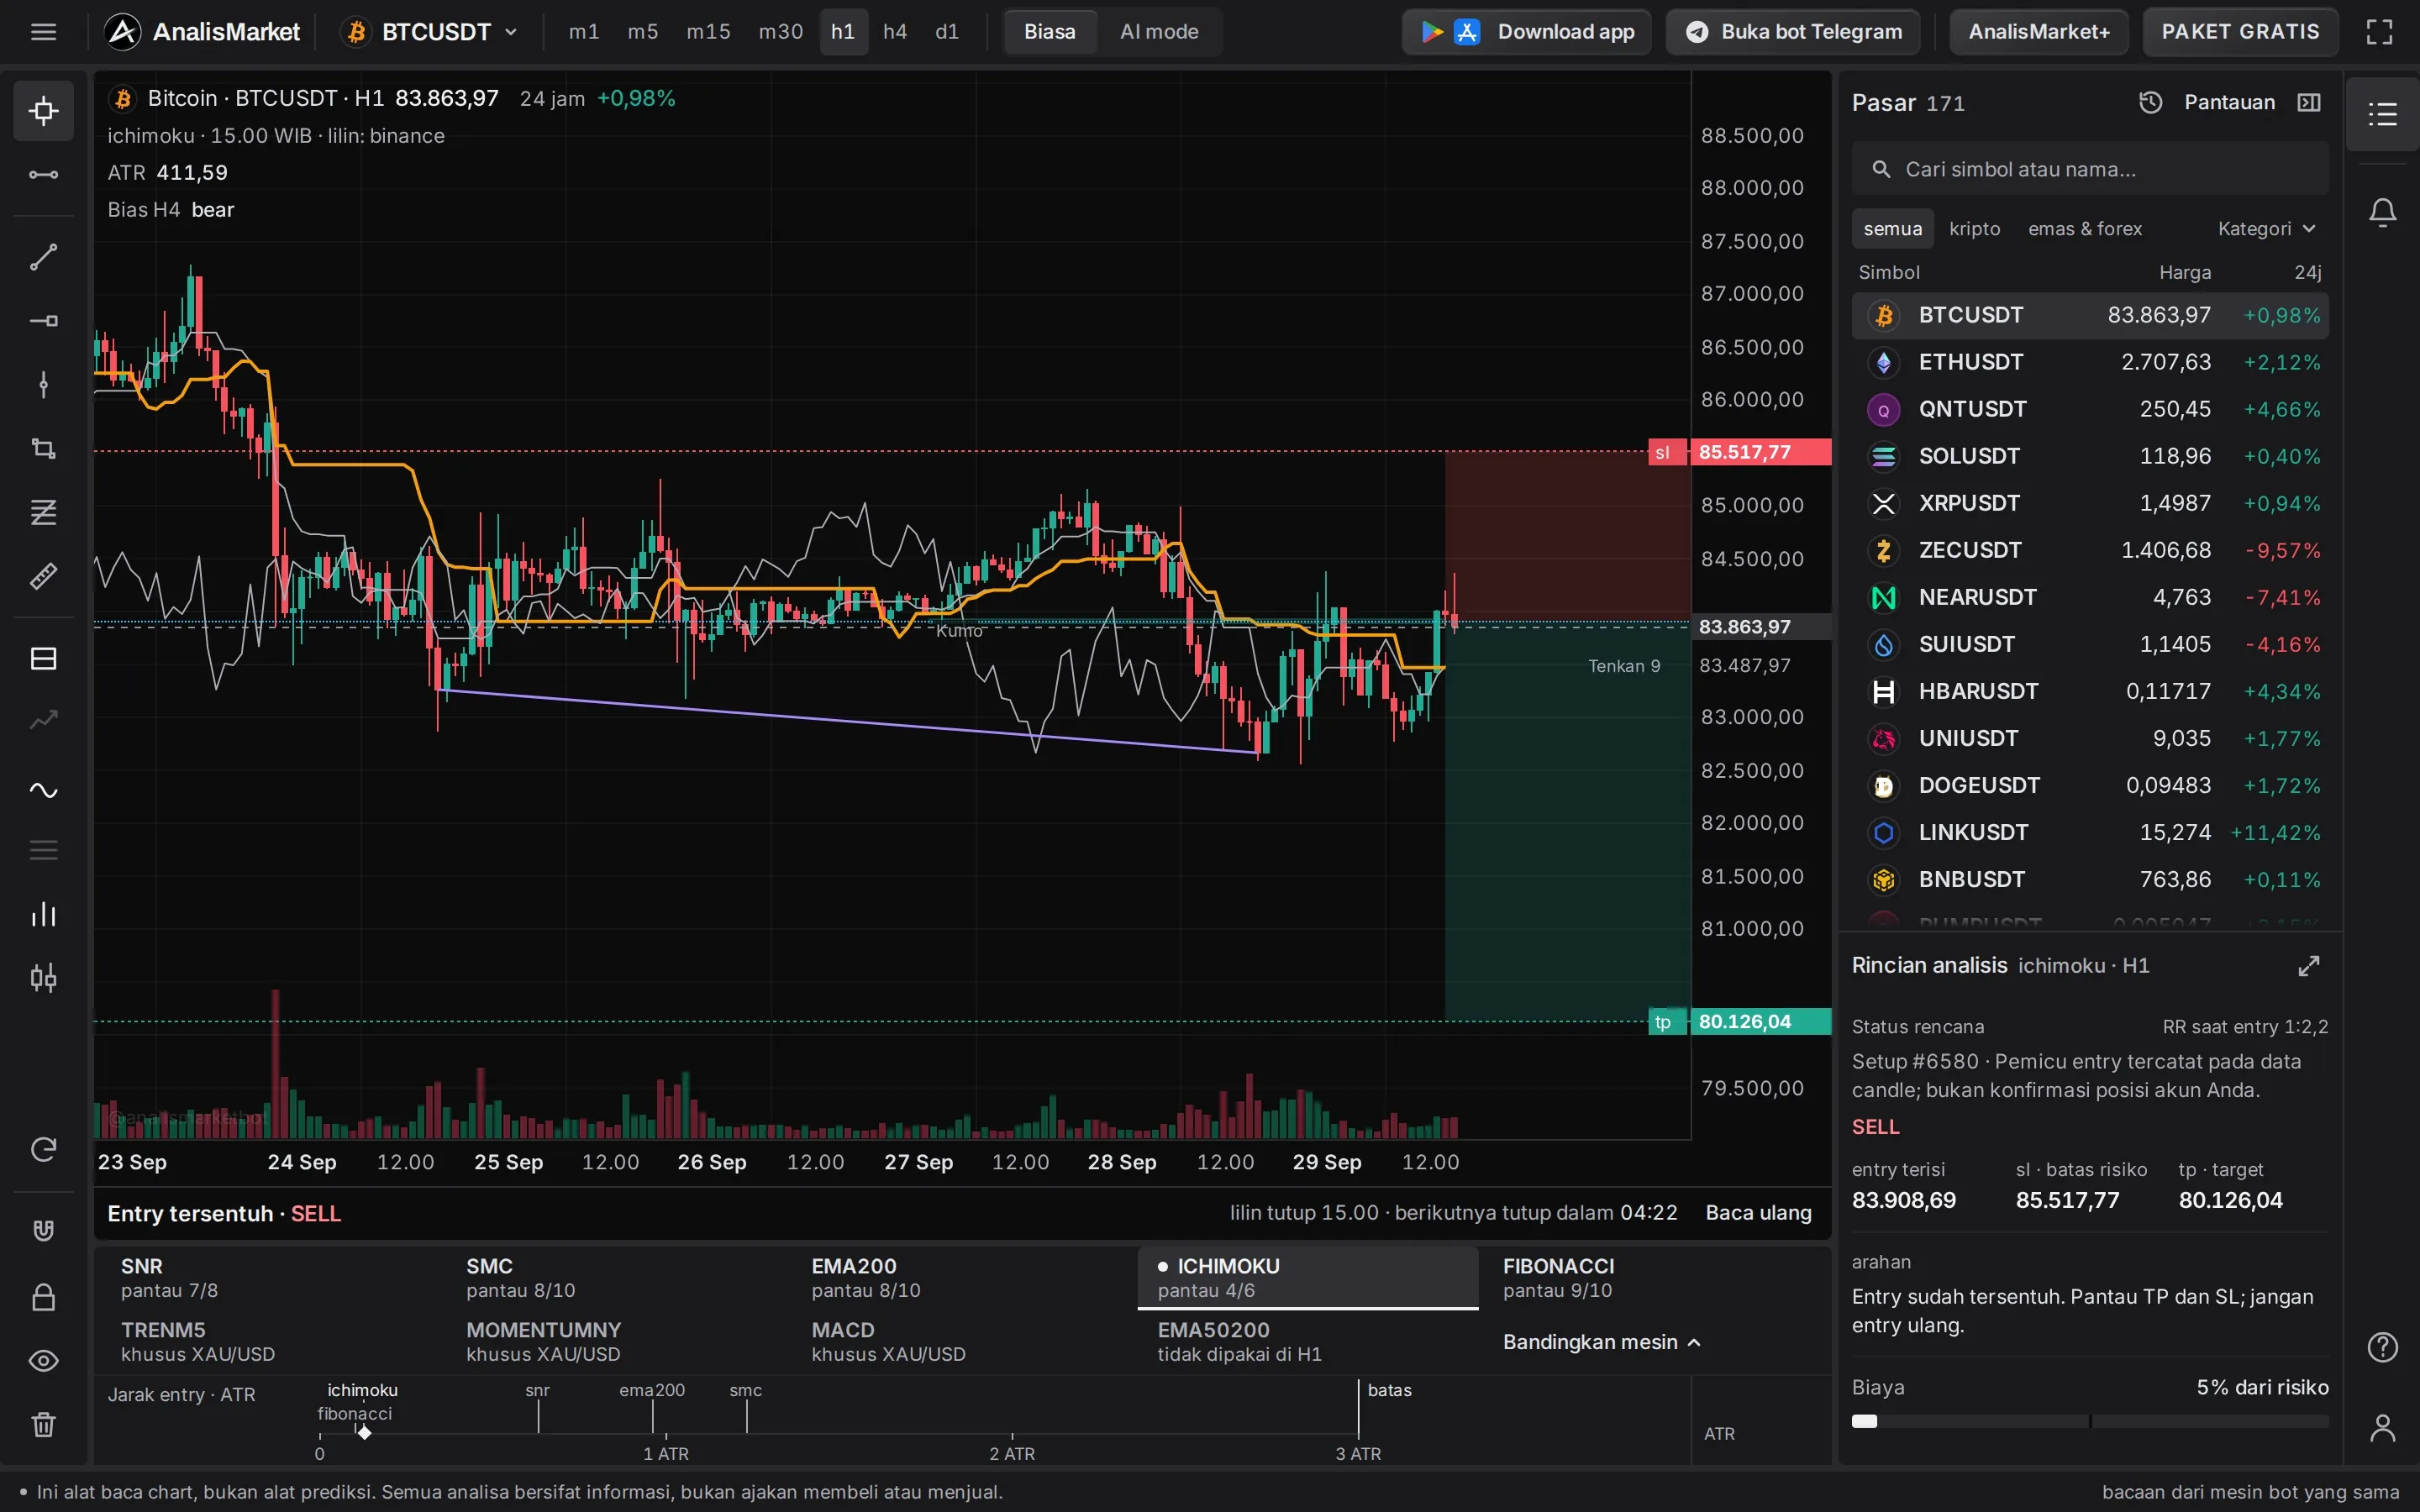Click the trash delete drawings icon

[43, 1425]
